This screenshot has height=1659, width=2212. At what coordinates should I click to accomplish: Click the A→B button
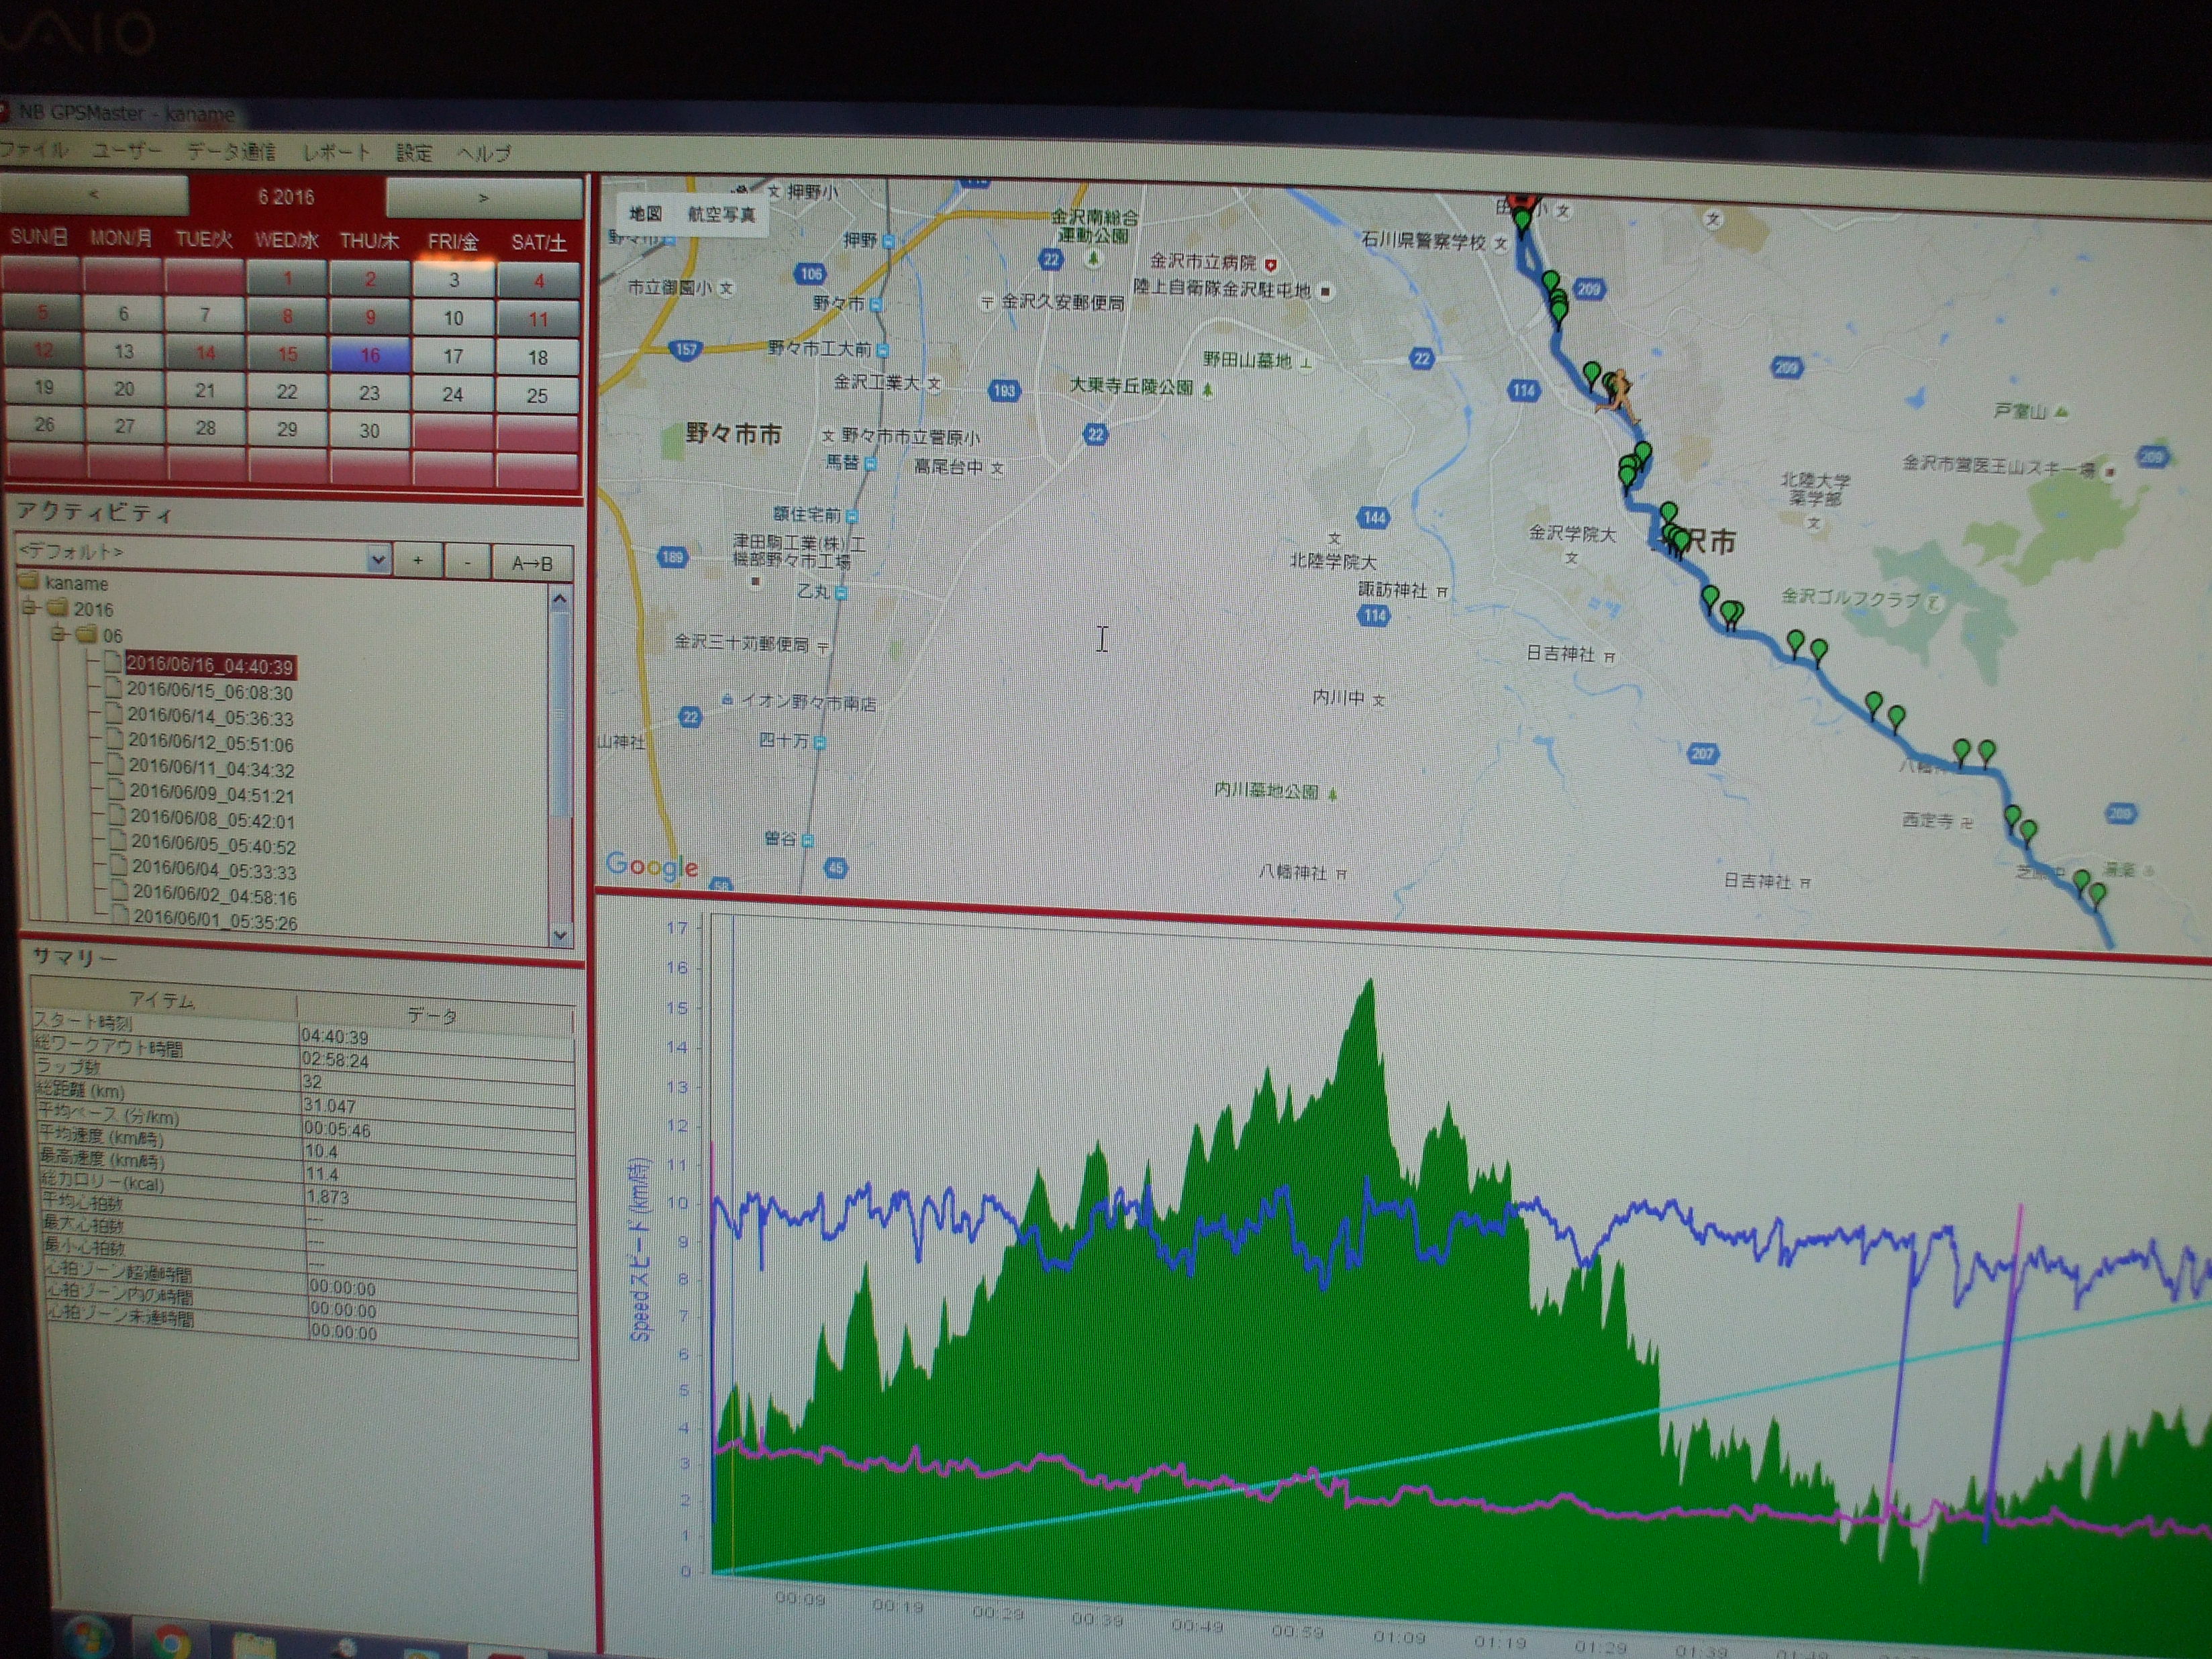(x=532, y=563)
